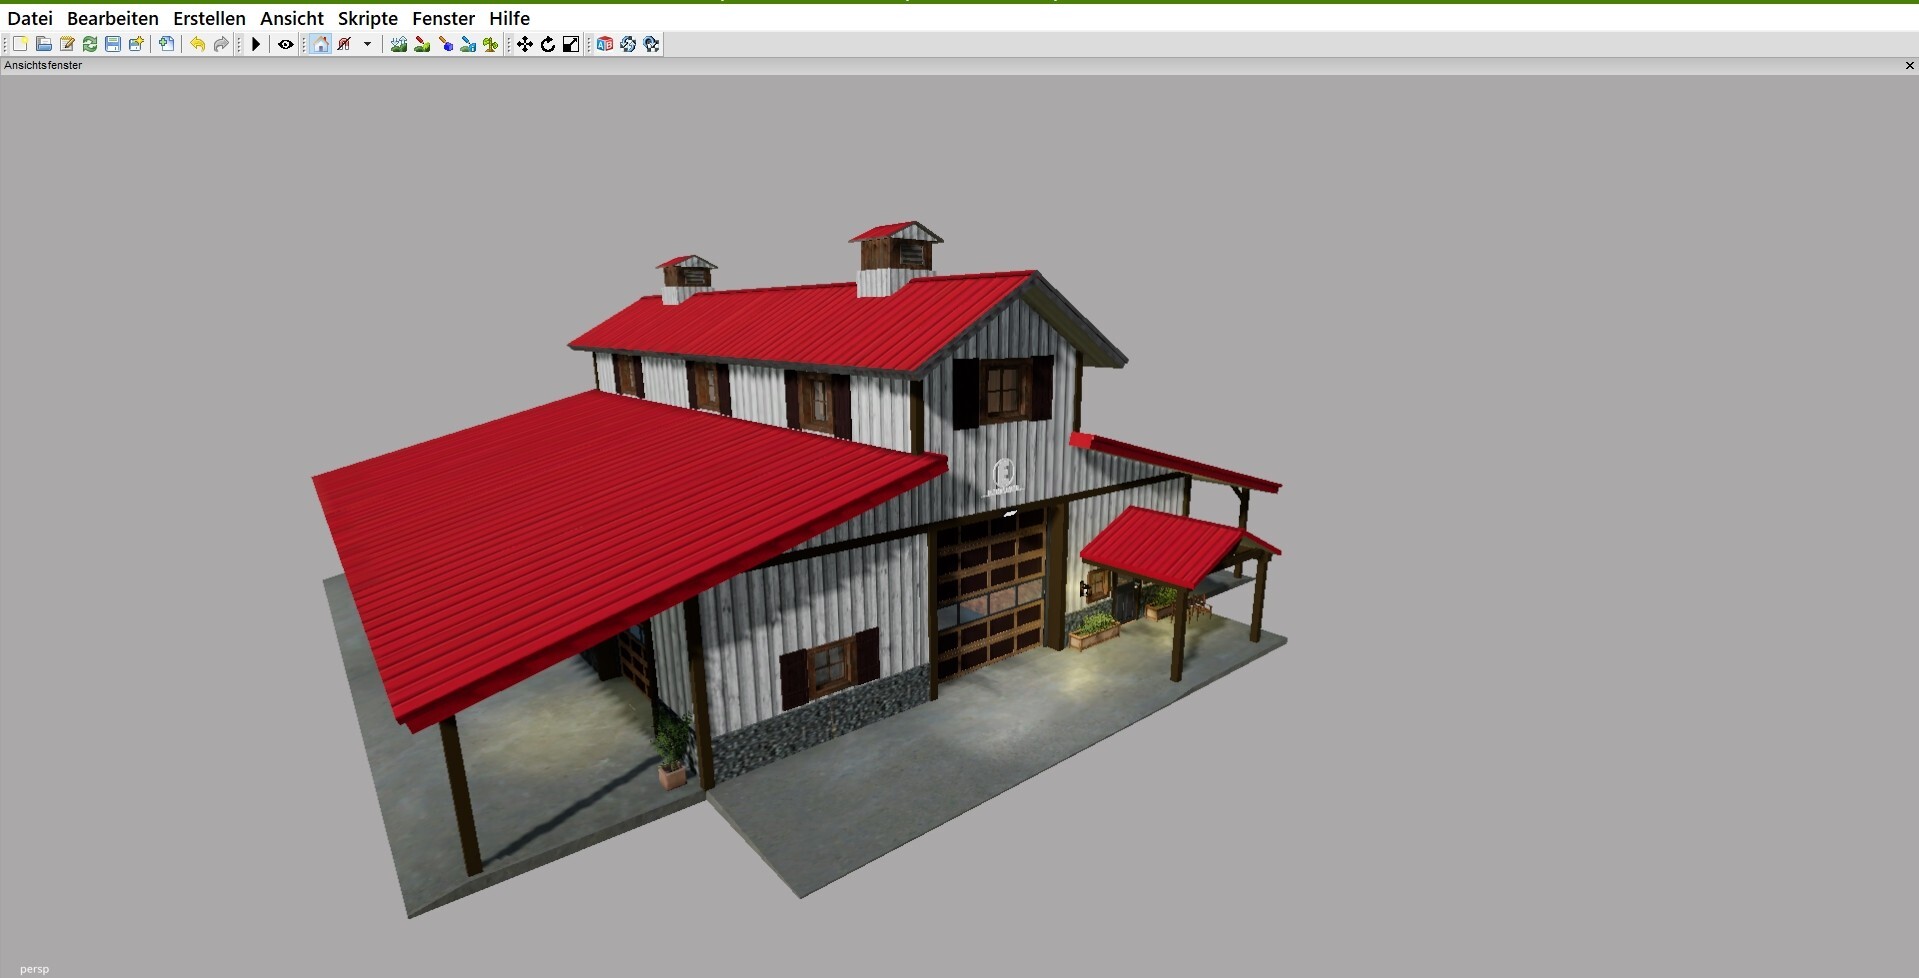Click the green reload arrows icon
This screenshot has width=1919, height=978.
90,44
